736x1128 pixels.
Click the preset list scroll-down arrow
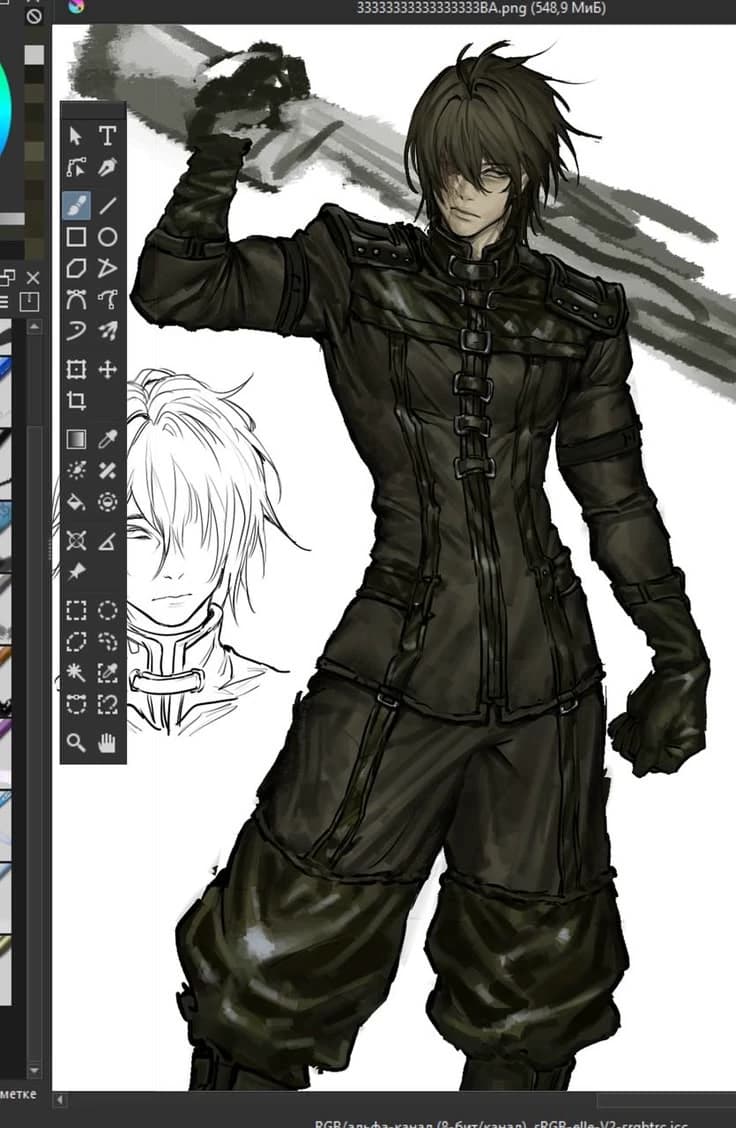(x=34, y=1071)
